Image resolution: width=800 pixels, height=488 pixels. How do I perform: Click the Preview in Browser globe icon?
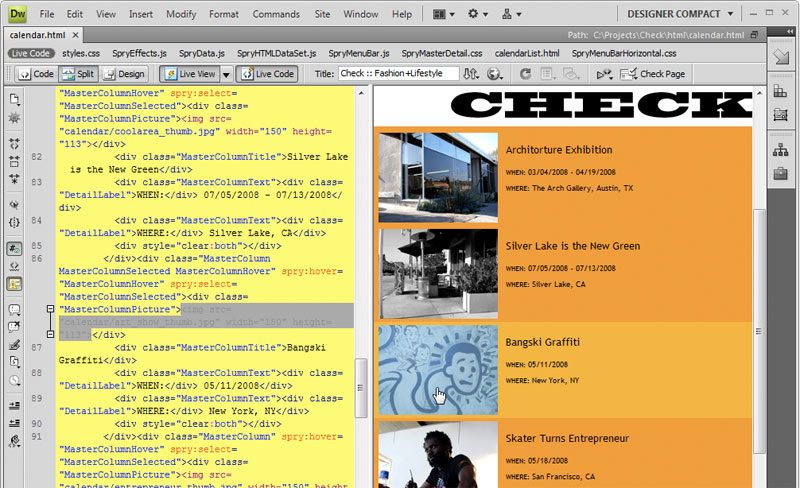tap(496, 74)
